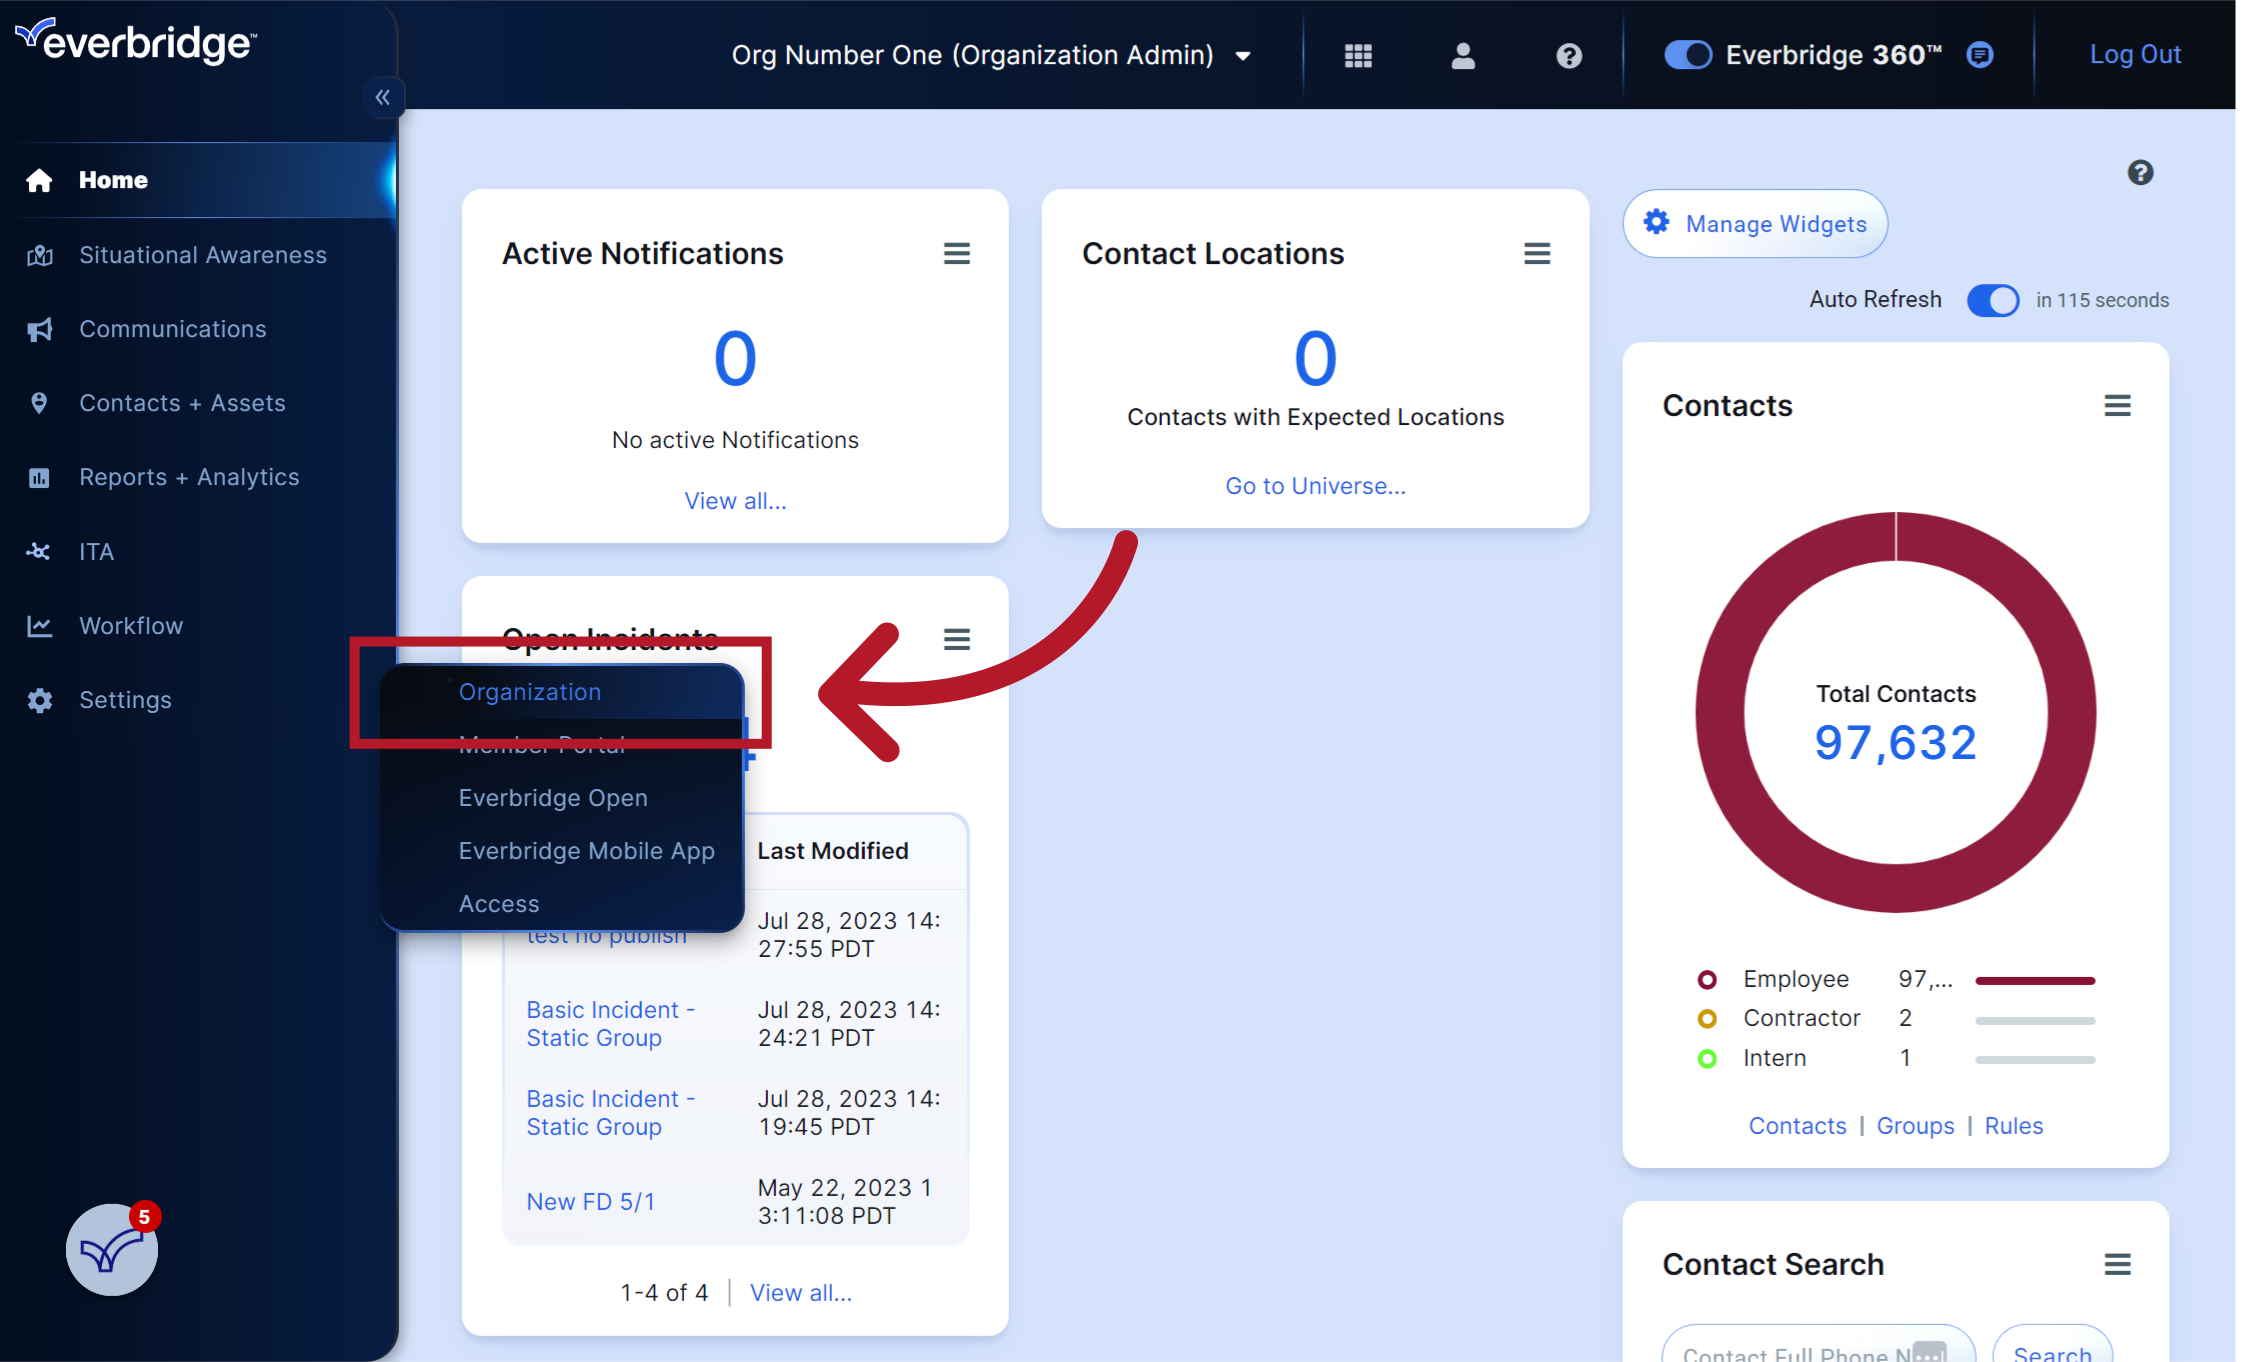The image size is (2260, 1362).
Task: Open Settings via the gear icon
Action: click(40, 699)
